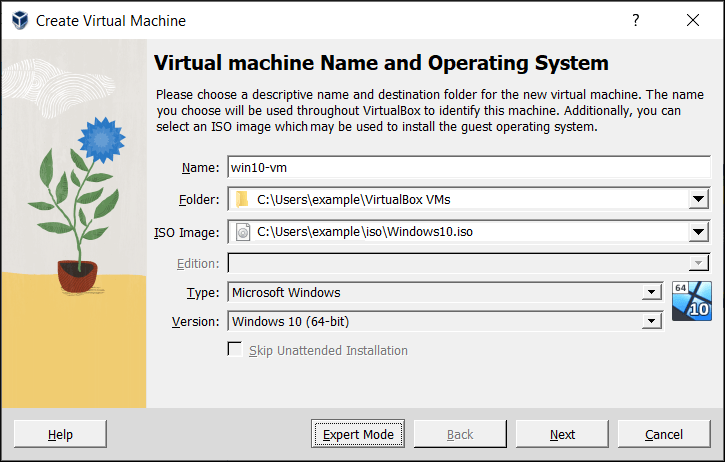Switch to Expert Mode
The width and height of the screenshot is (725, 462).
tap(358, 434)
